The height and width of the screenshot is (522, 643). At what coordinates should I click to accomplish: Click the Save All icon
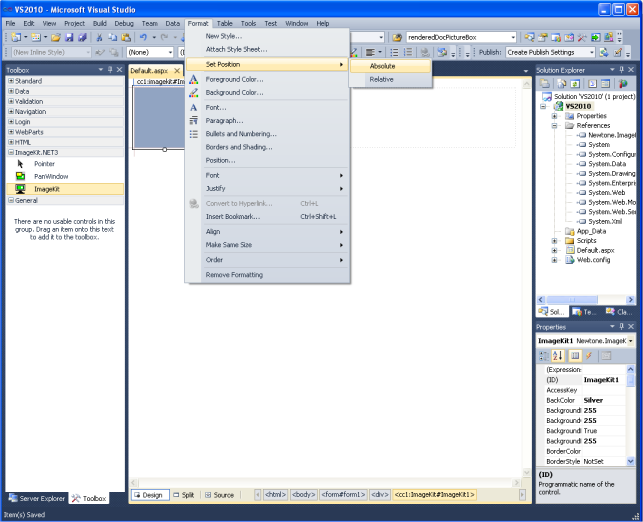coord(82,37)
